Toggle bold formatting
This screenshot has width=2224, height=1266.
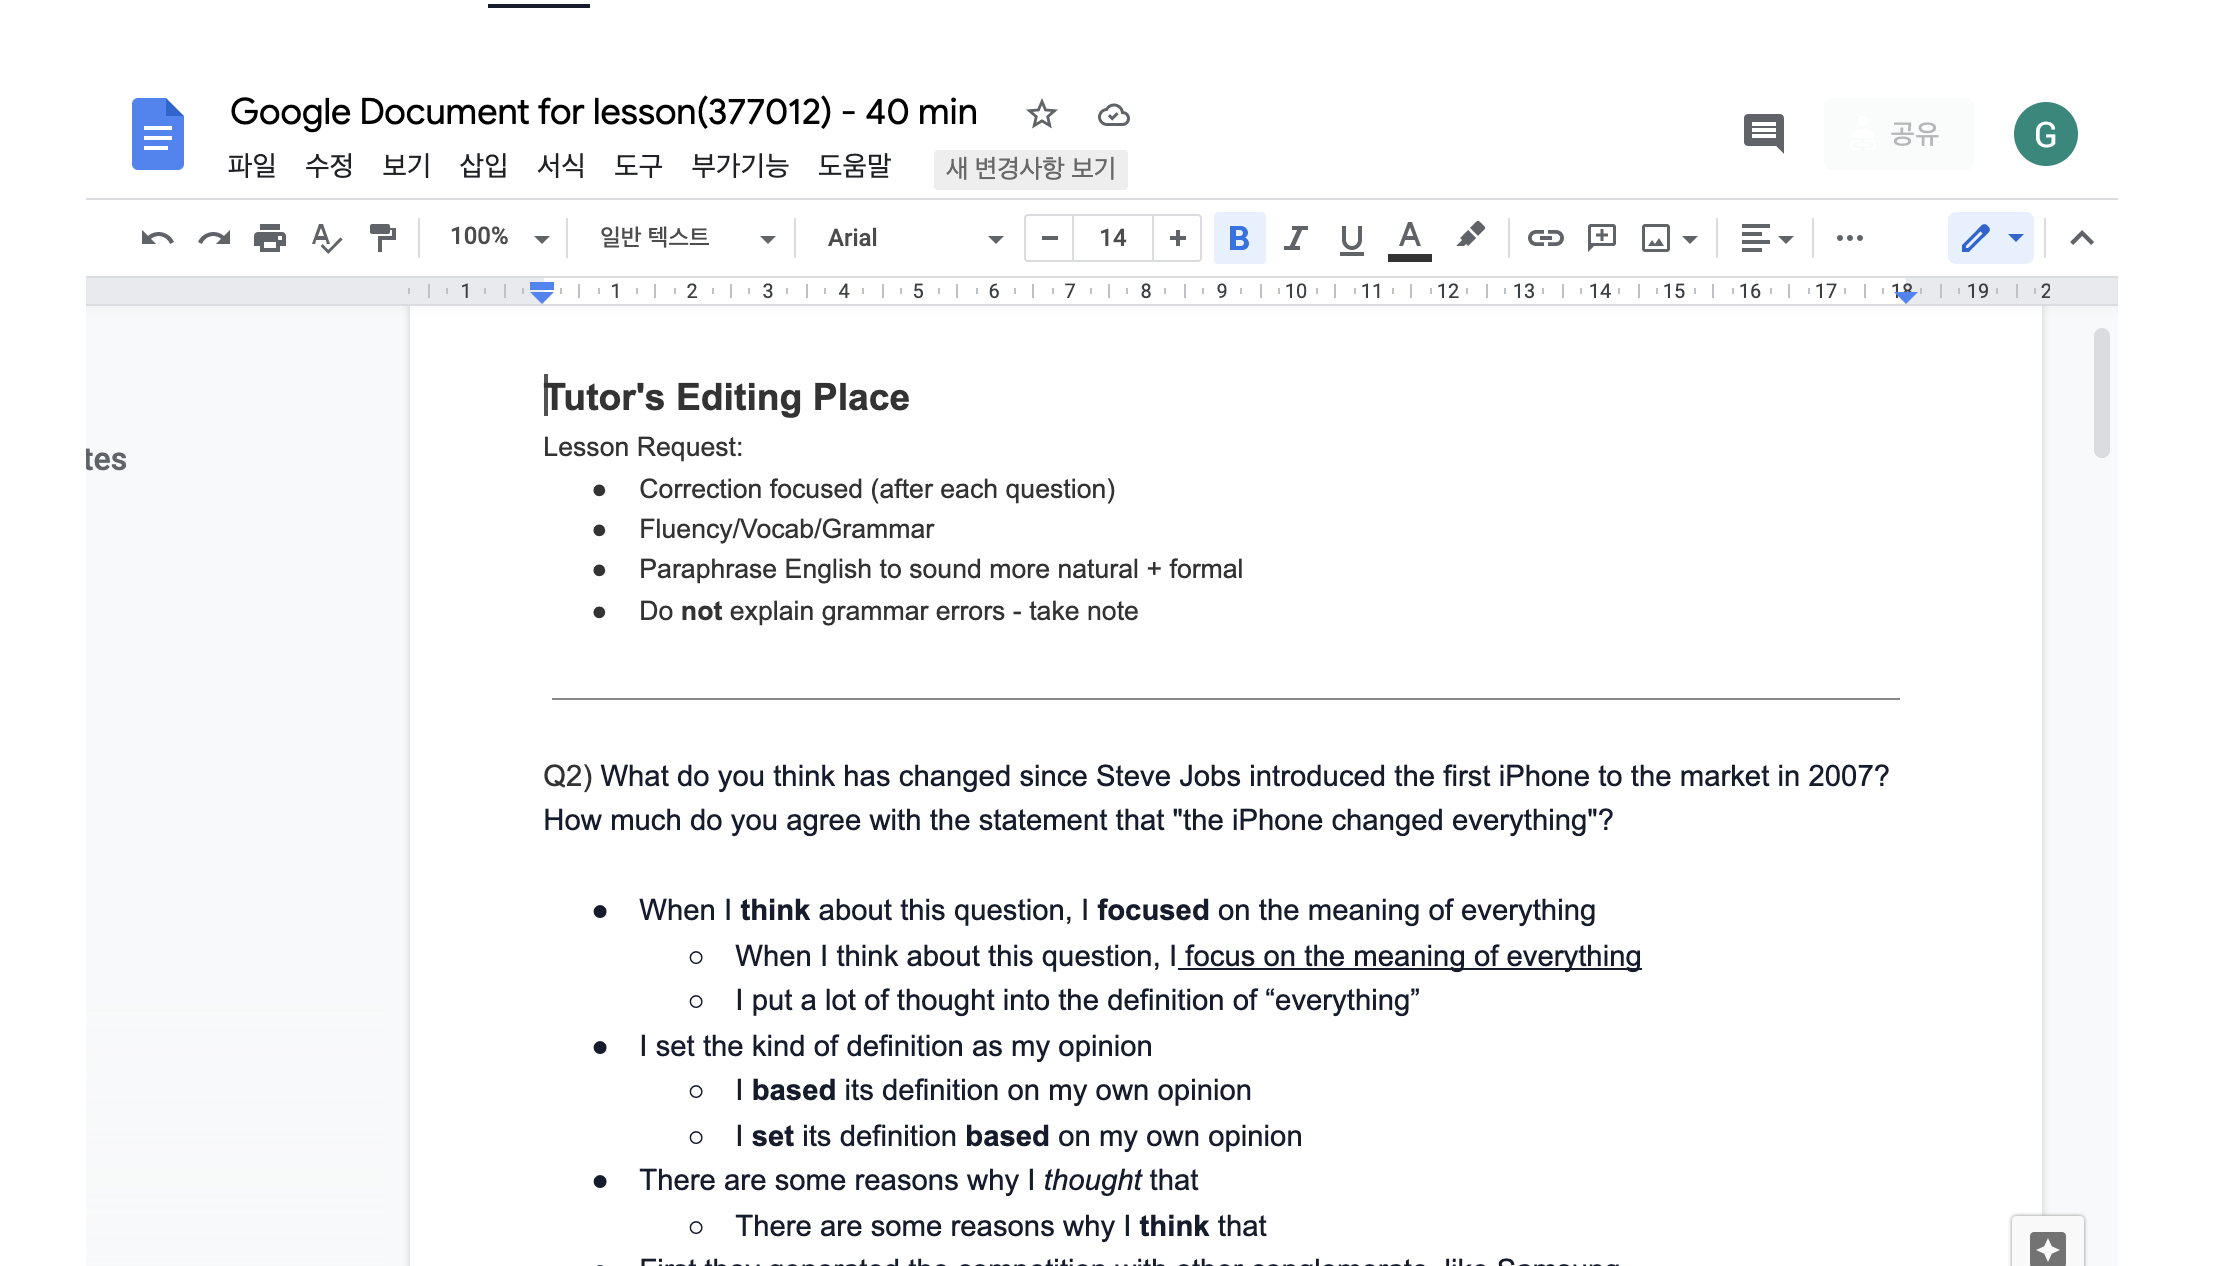[1239, 238]
